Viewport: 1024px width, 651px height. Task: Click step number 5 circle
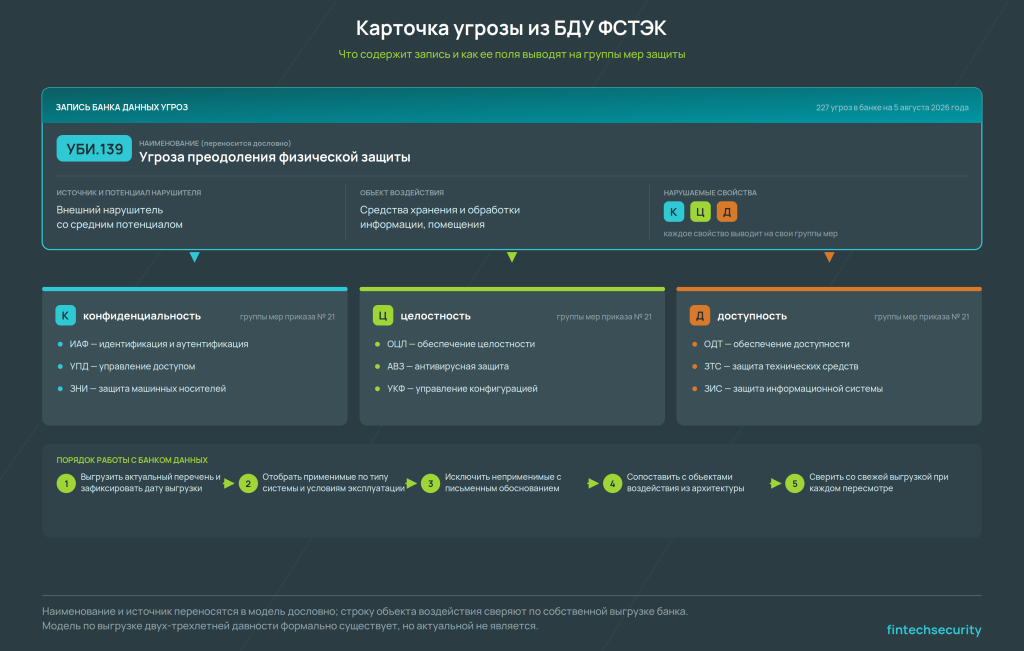tap(795, 484)
